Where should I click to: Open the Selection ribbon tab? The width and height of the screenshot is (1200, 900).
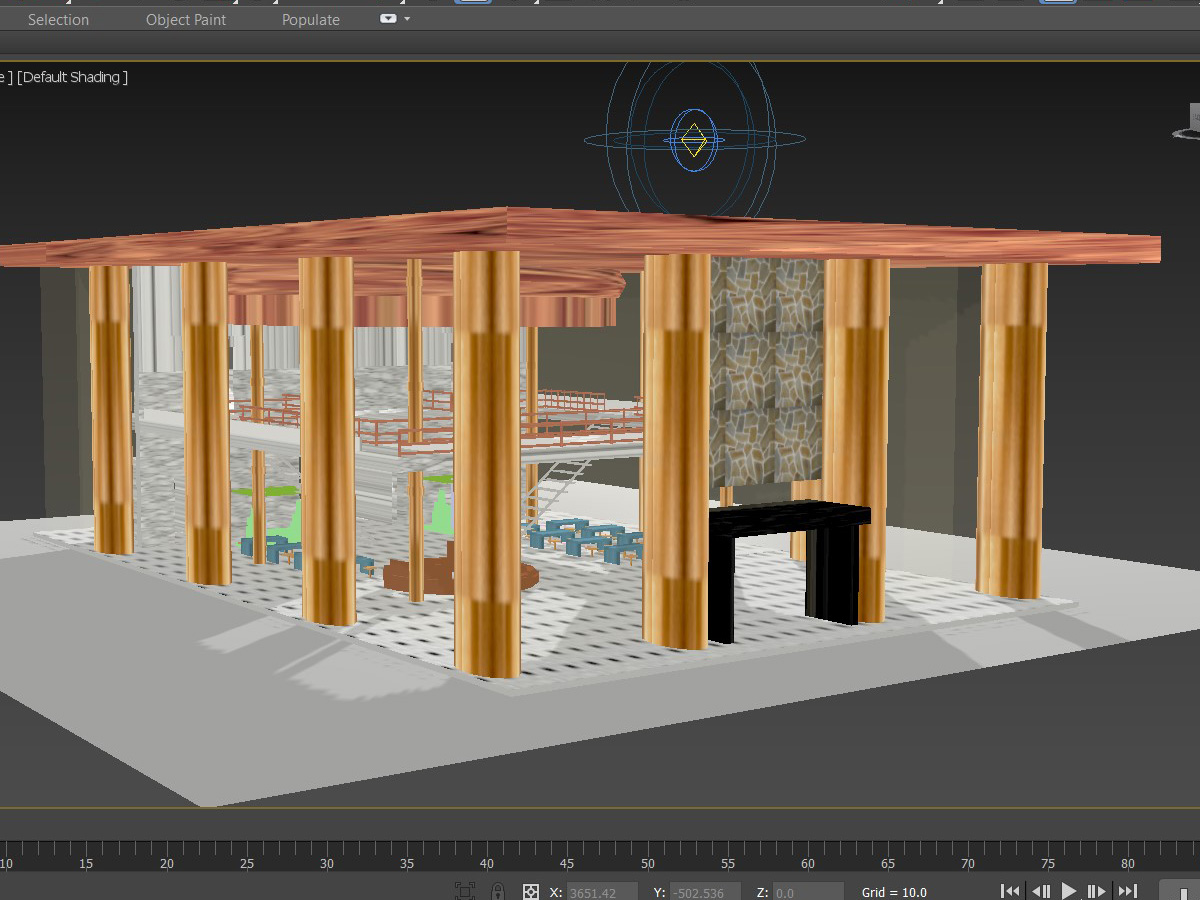pos(58,20)
